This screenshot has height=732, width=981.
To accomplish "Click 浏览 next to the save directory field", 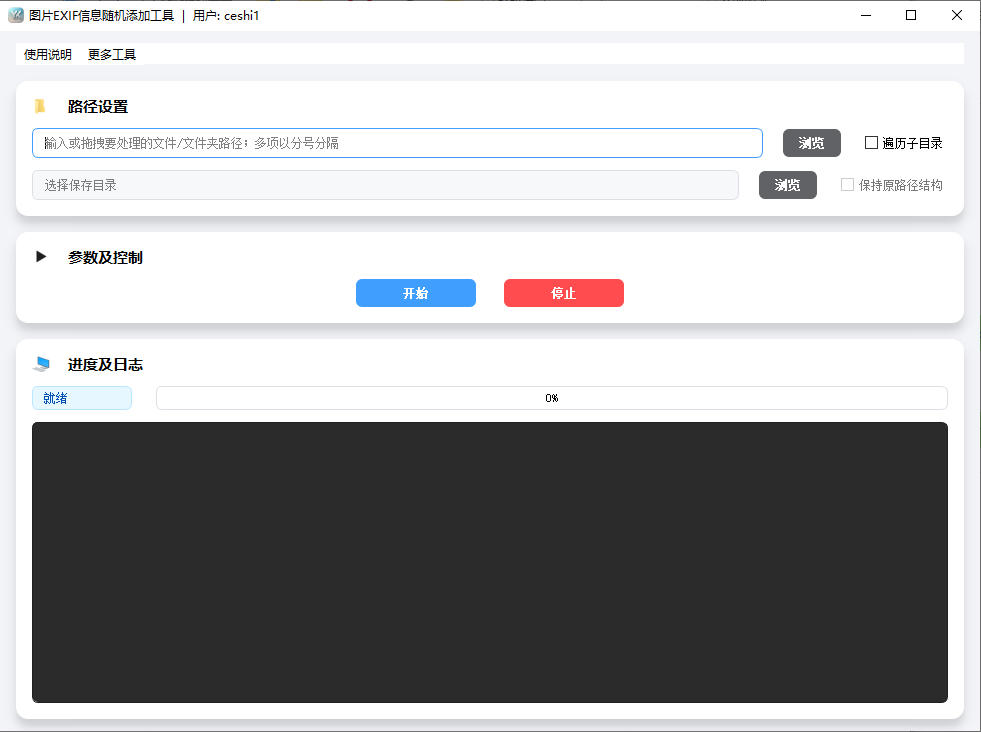I will [x=787, y=185].
